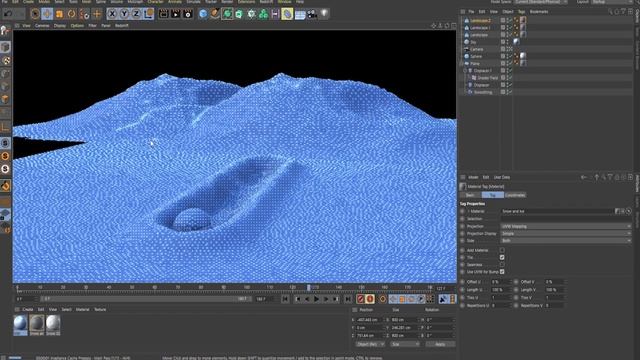Image resolution: width=640 pixels, height=360 pixels.
Task: Enable the Add Material checkbox
Action: click(502, 250)
